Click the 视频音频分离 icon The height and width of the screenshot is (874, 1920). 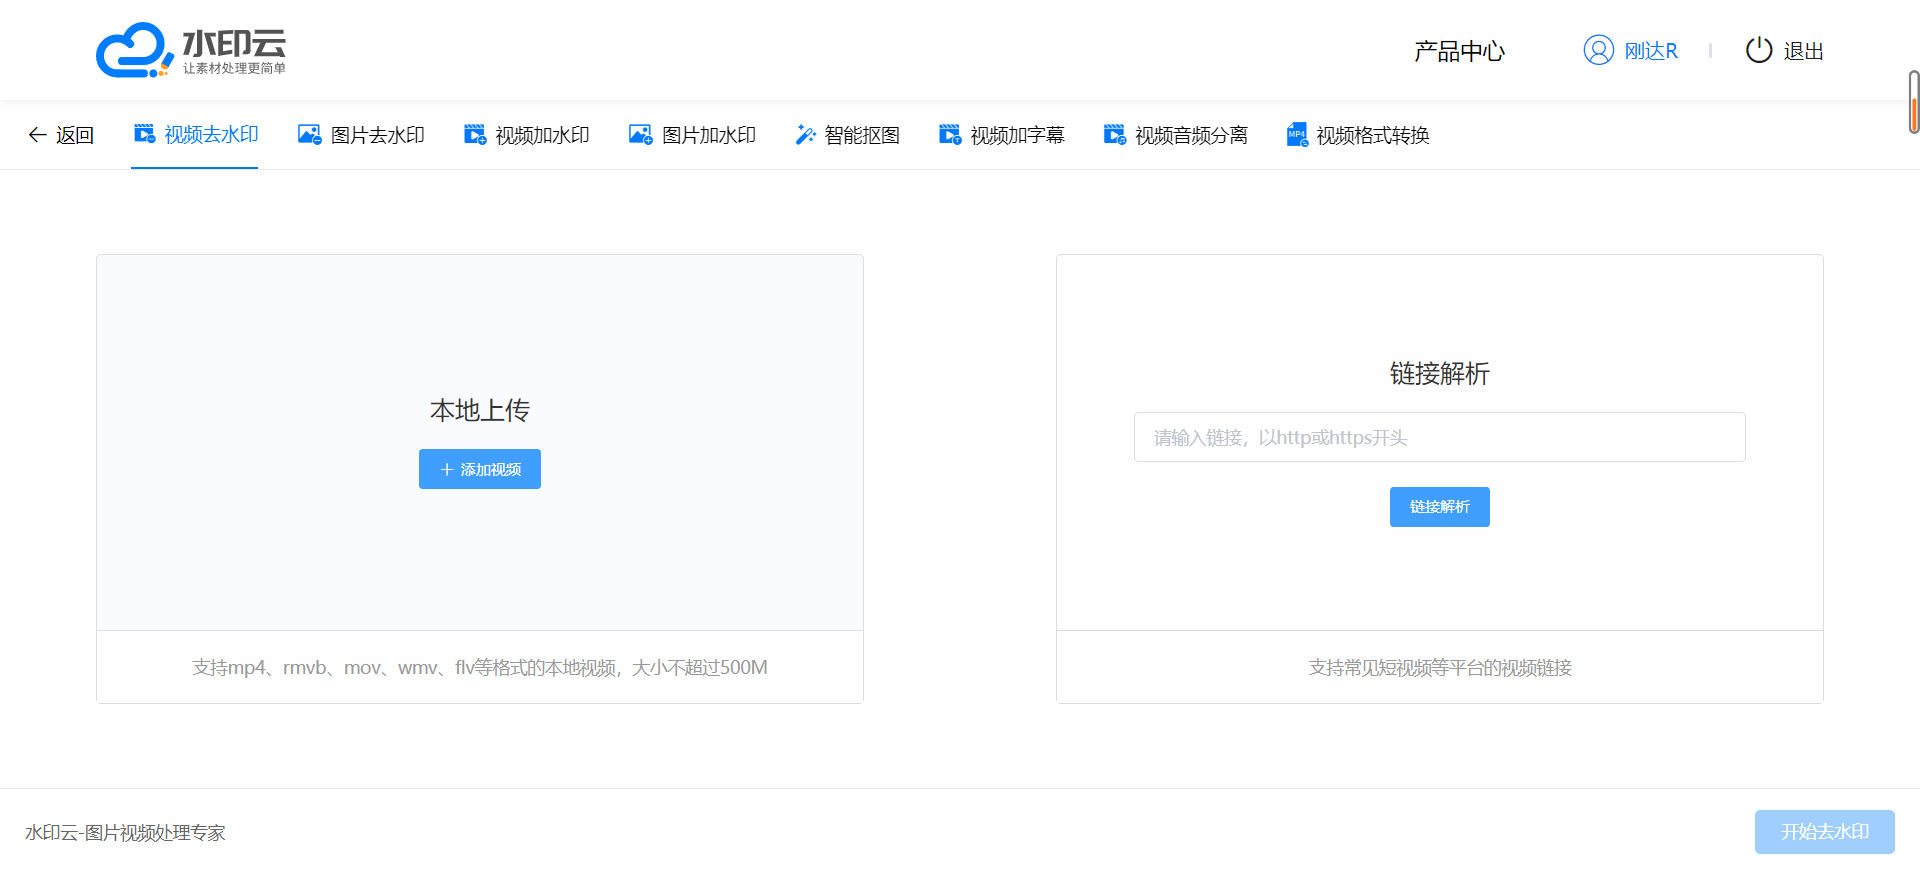point(1115,134)
